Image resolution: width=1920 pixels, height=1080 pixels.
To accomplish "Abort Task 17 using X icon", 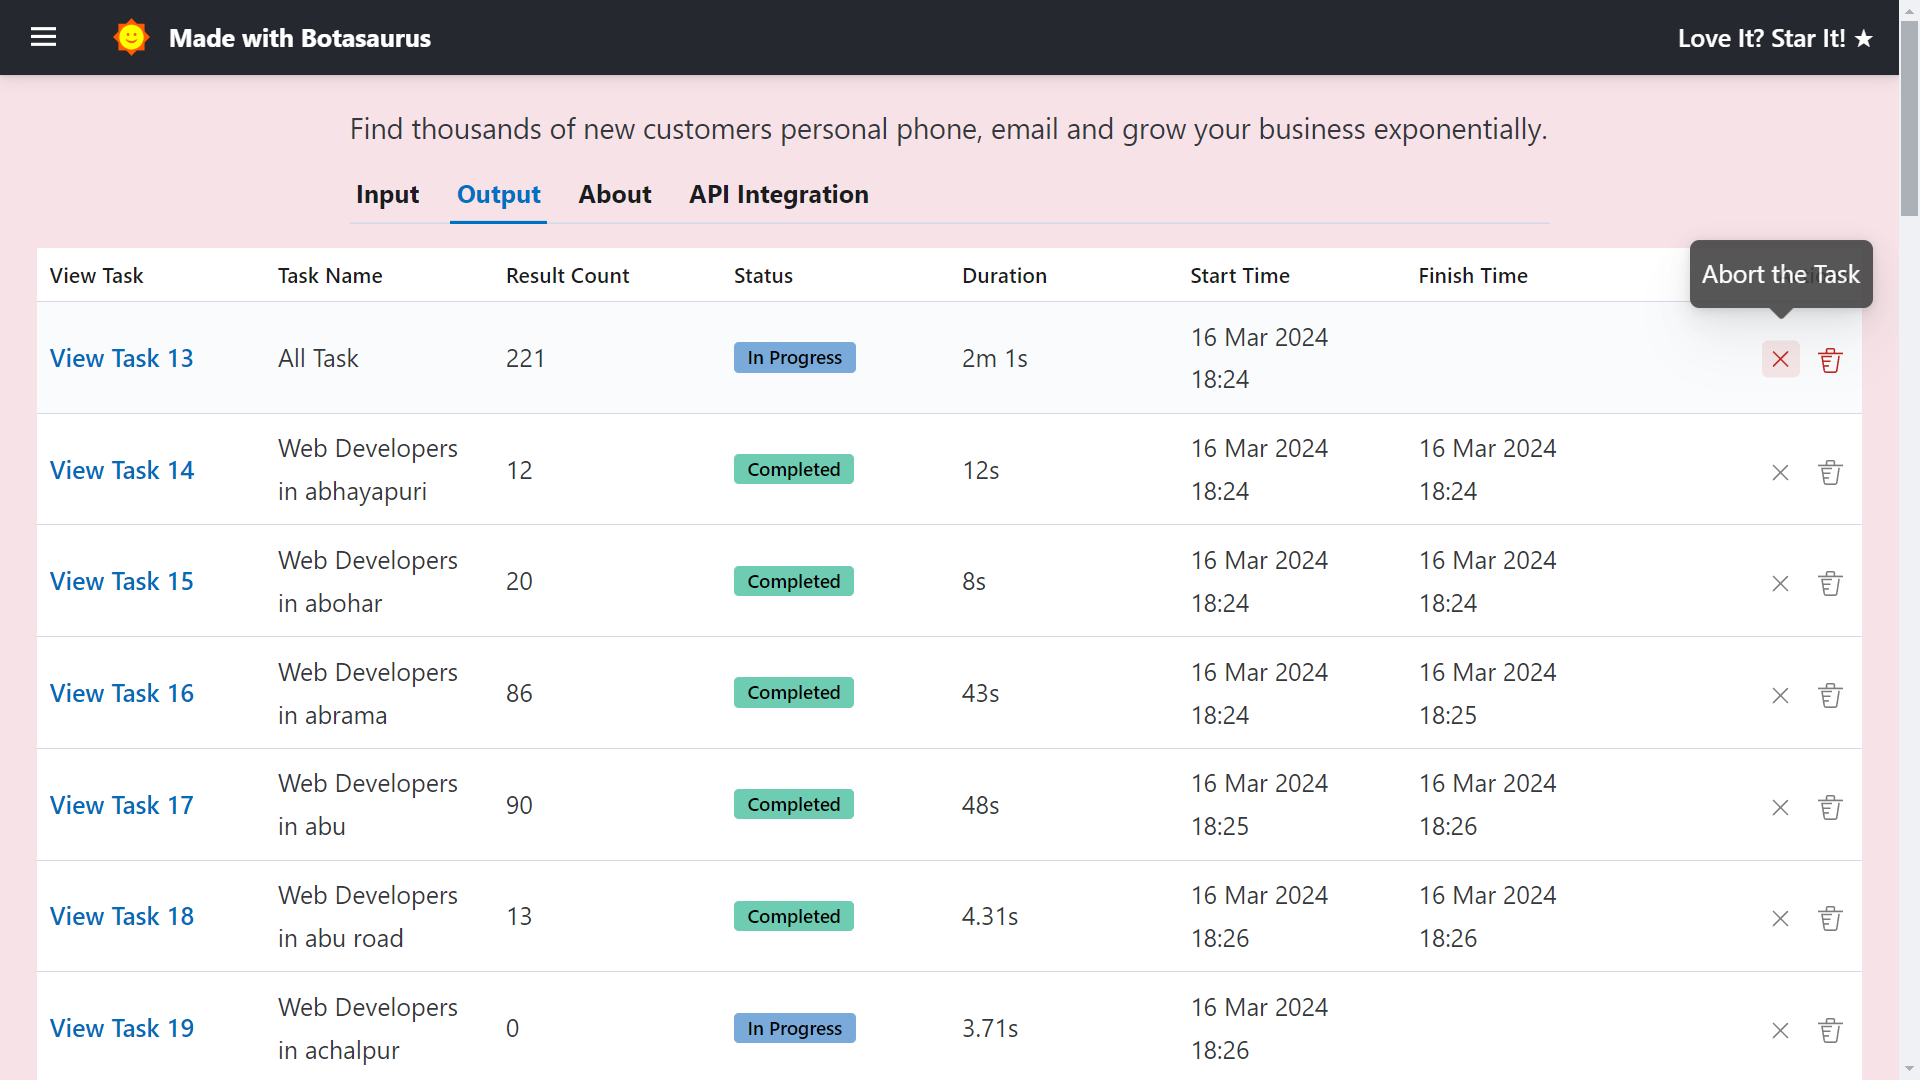I will point(1780,807).
